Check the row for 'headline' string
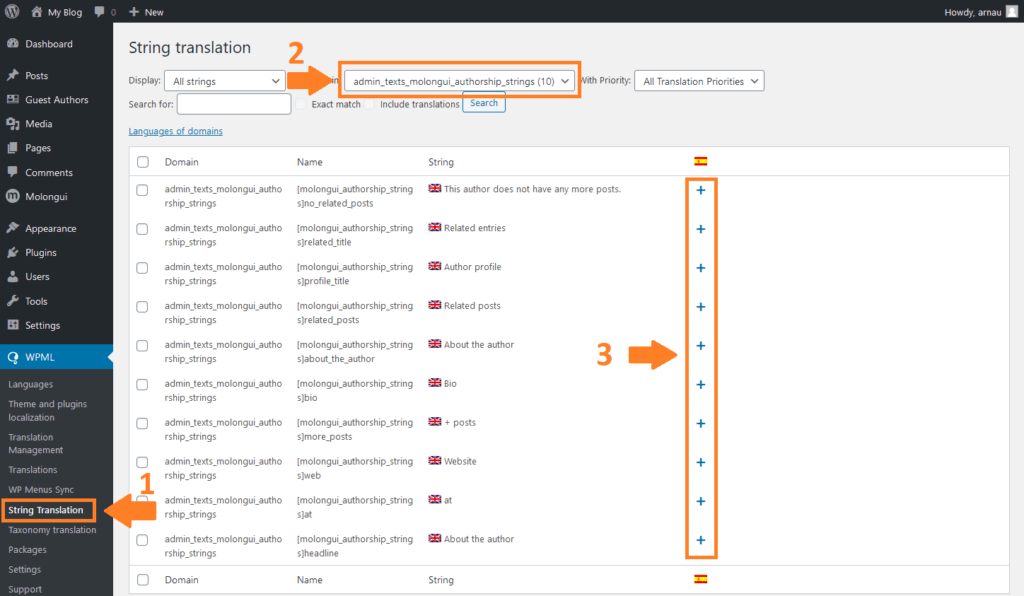 142,540
